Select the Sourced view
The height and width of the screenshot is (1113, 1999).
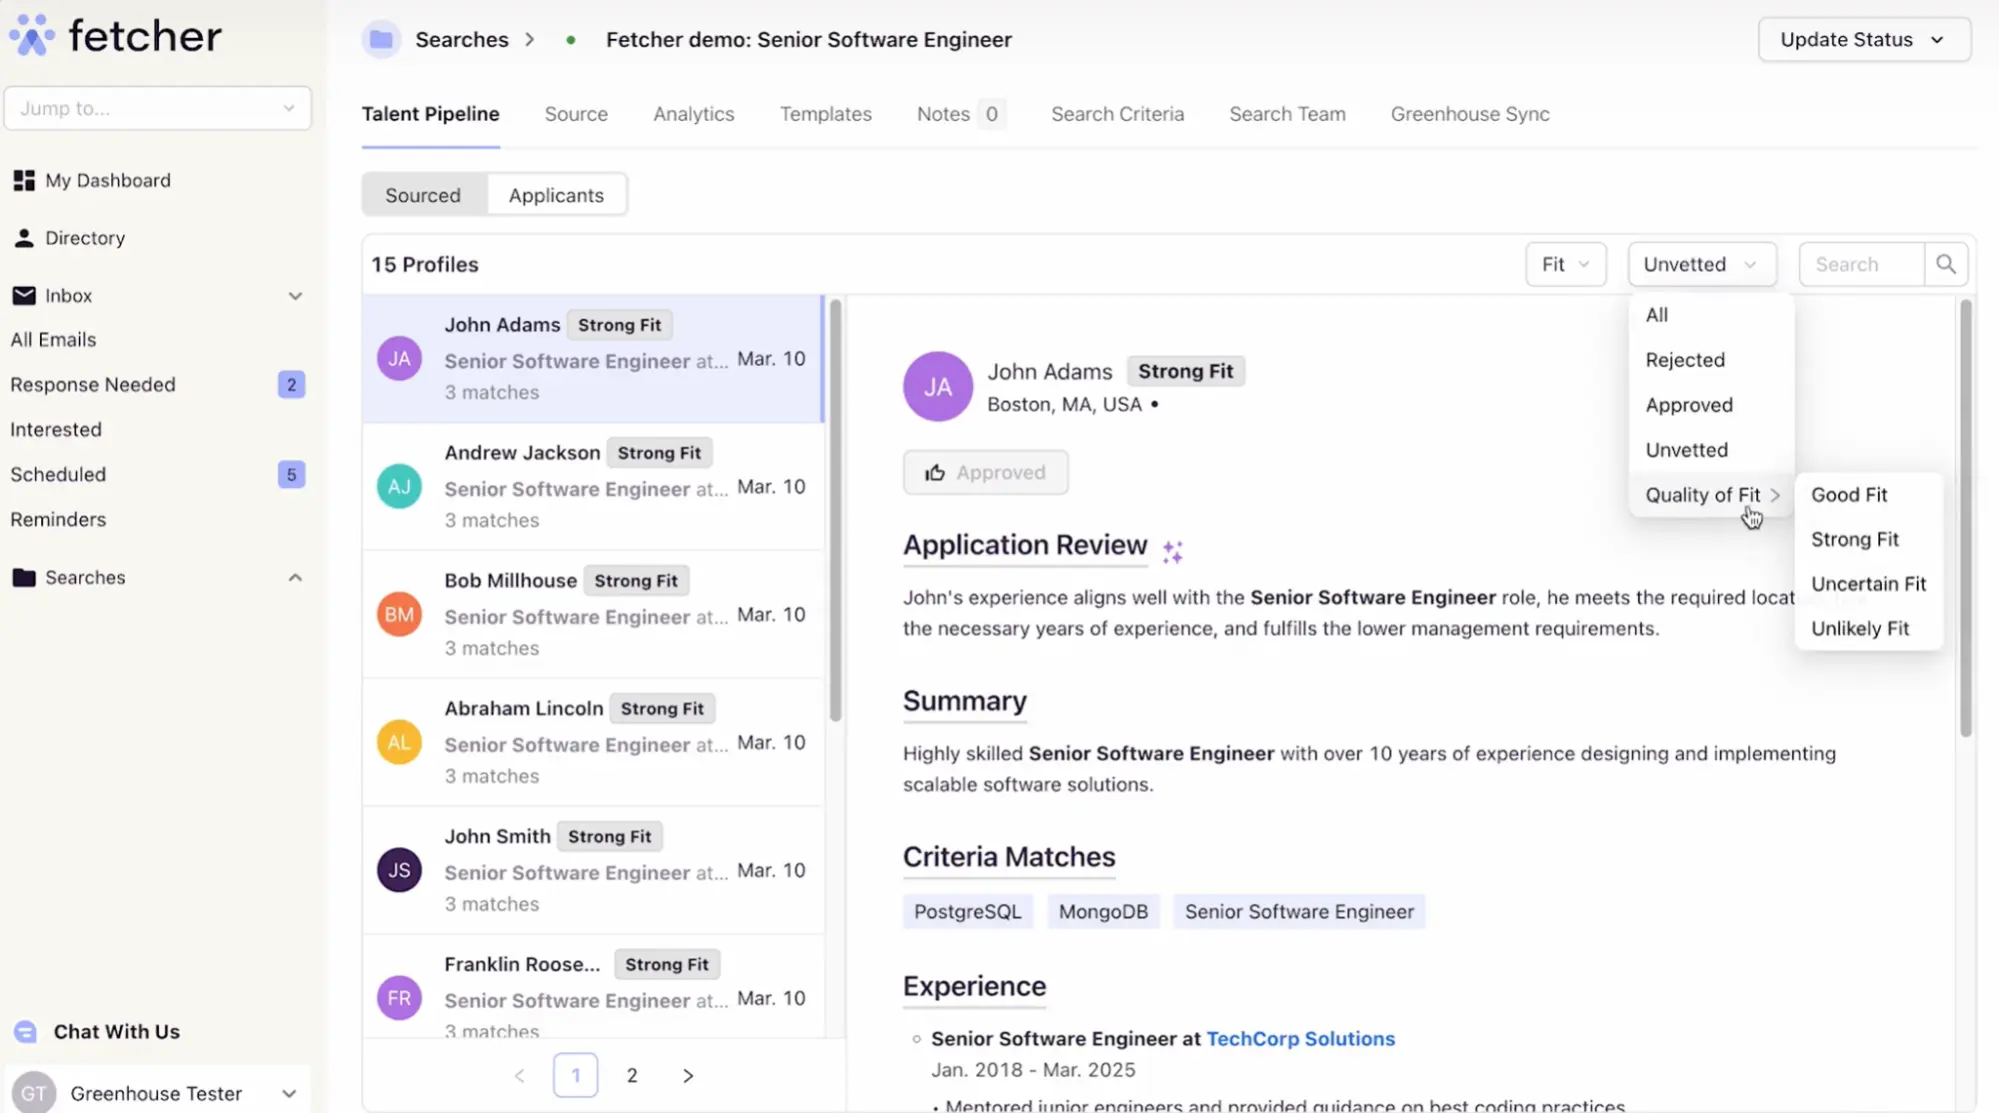pyautogui.click(x=423, y=194)
